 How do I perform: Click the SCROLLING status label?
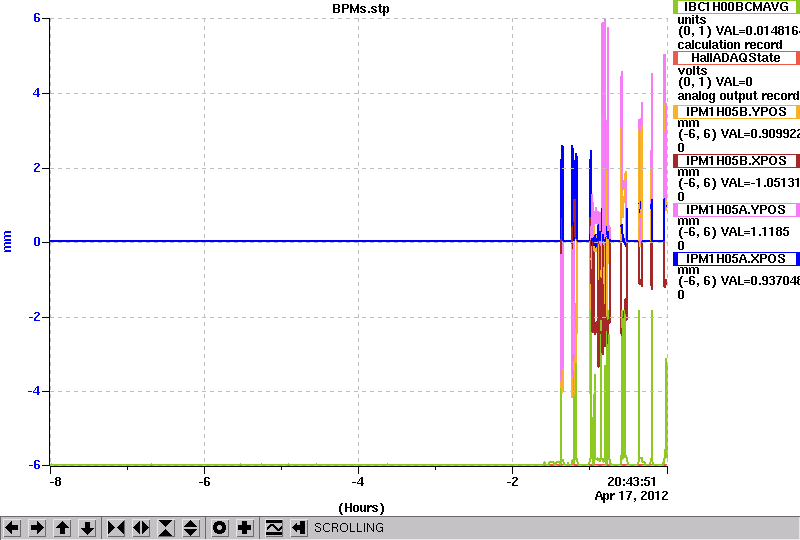point(348,528)
